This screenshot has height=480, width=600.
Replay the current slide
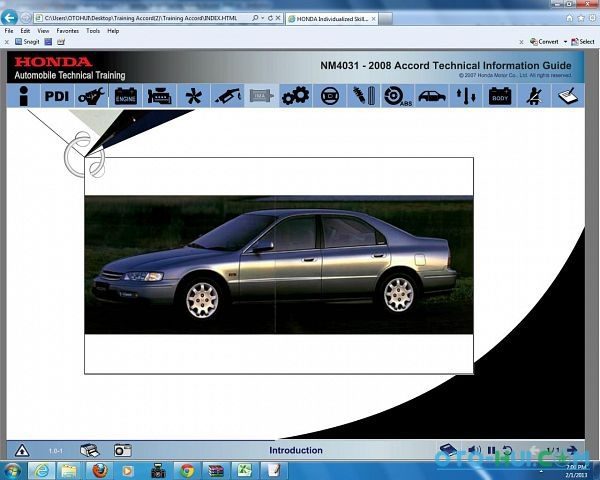point(507,451)
